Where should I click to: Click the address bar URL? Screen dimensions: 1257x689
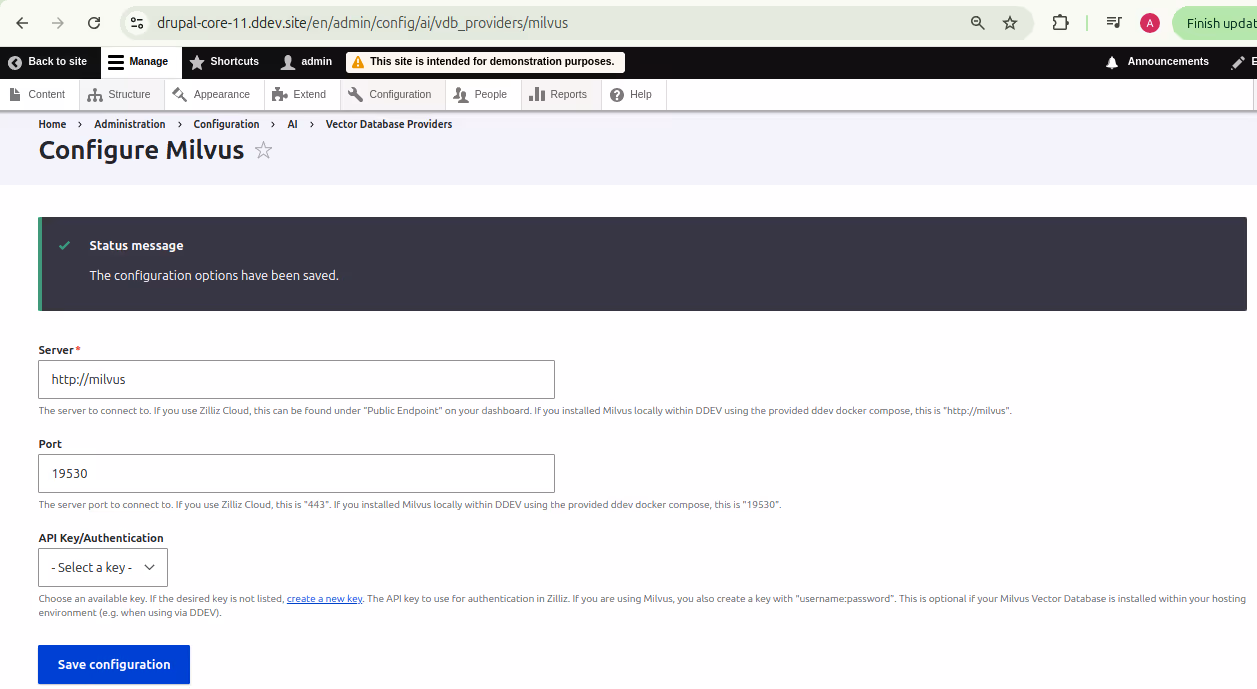(362, 23)
